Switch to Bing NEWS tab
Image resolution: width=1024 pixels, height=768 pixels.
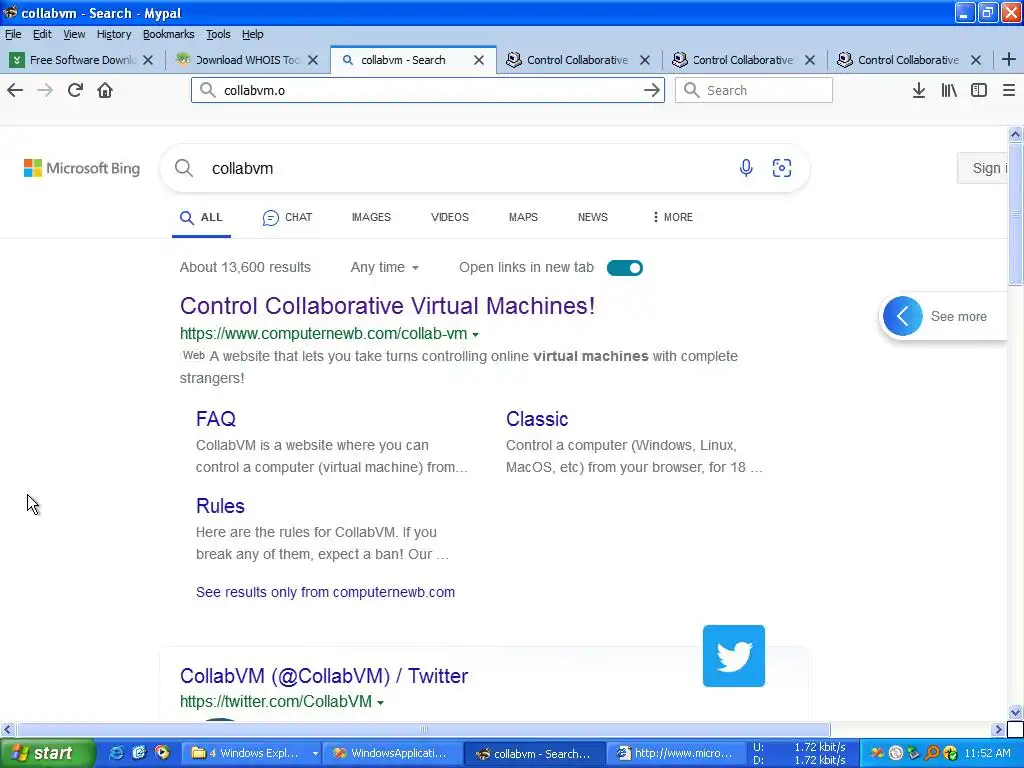(x=592, y=217)
